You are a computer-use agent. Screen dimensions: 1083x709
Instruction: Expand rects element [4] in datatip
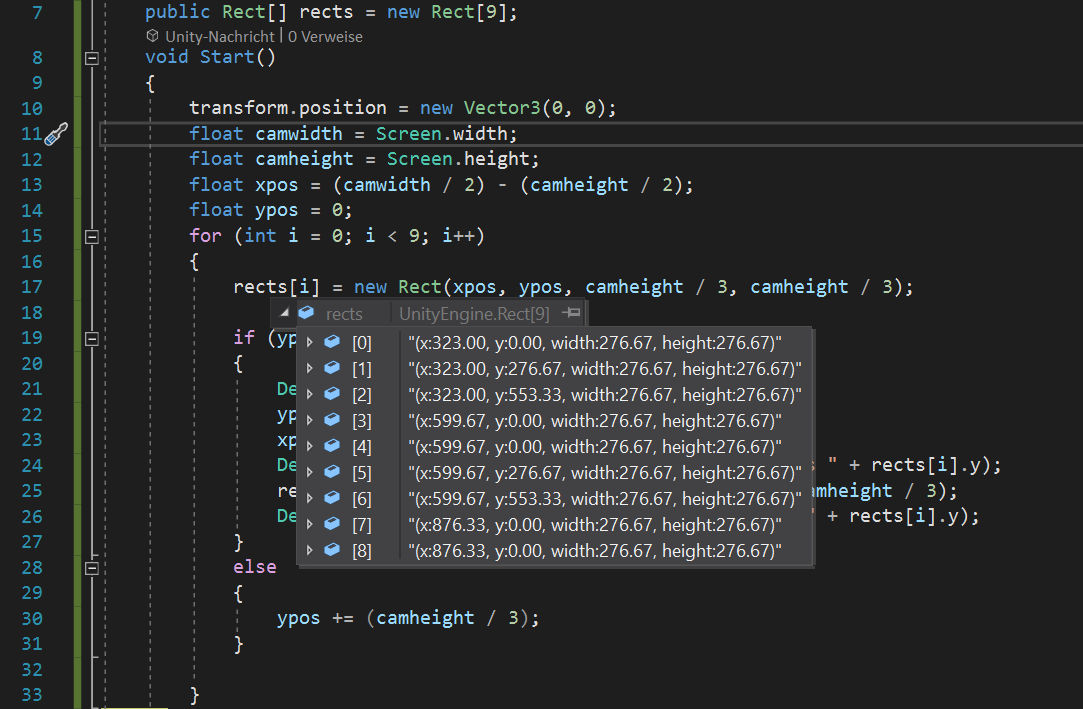coord(310,447)
